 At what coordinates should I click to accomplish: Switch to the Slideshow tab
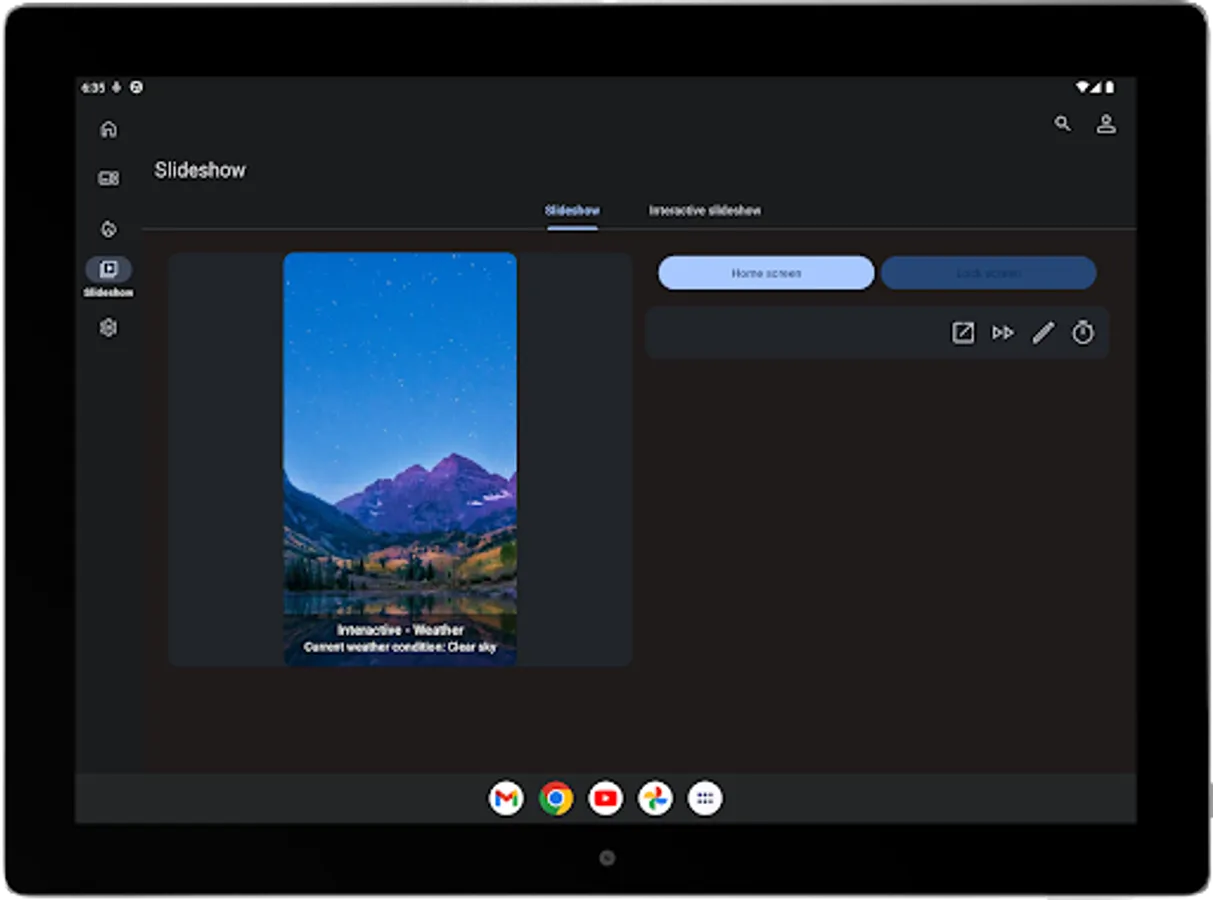point(572,211)
